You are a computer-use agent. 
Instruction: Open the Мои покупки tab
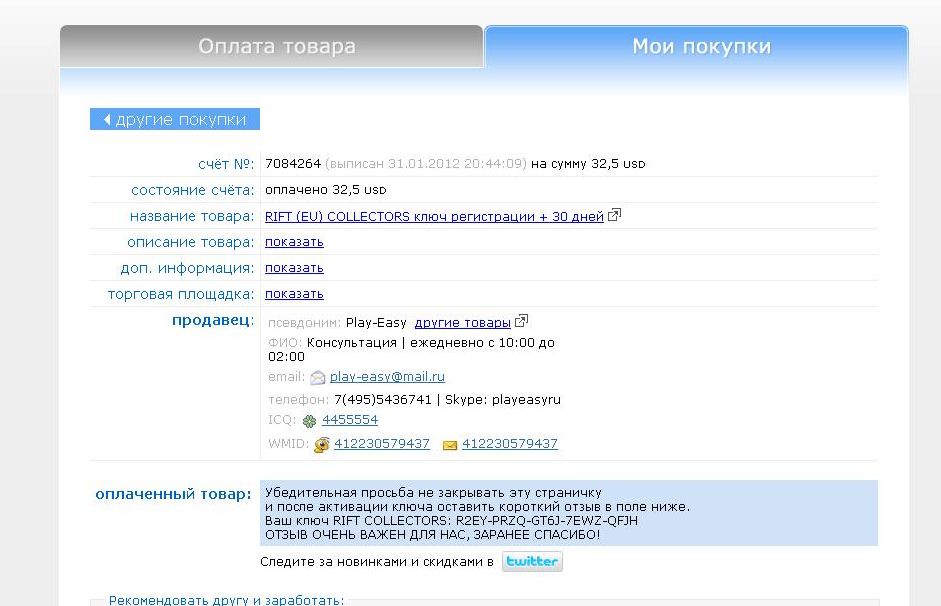[x=696, y=46]
